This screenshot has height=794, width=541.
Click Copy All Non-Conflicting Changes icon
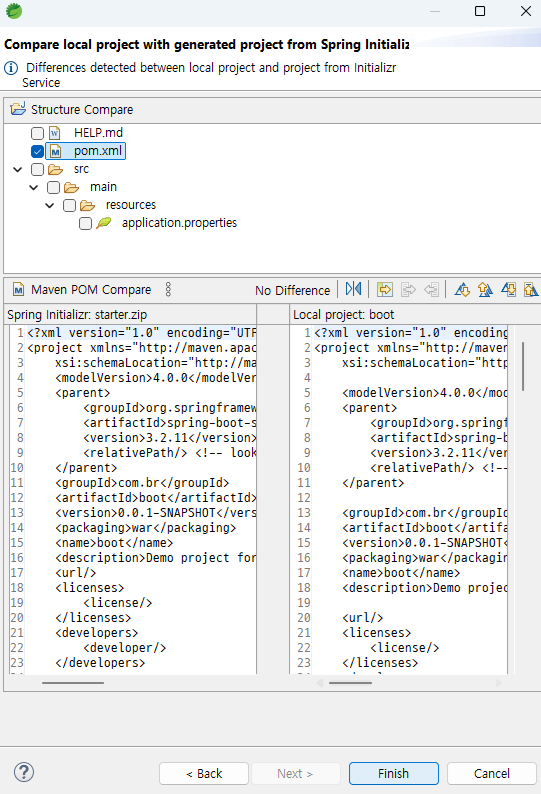384,289
